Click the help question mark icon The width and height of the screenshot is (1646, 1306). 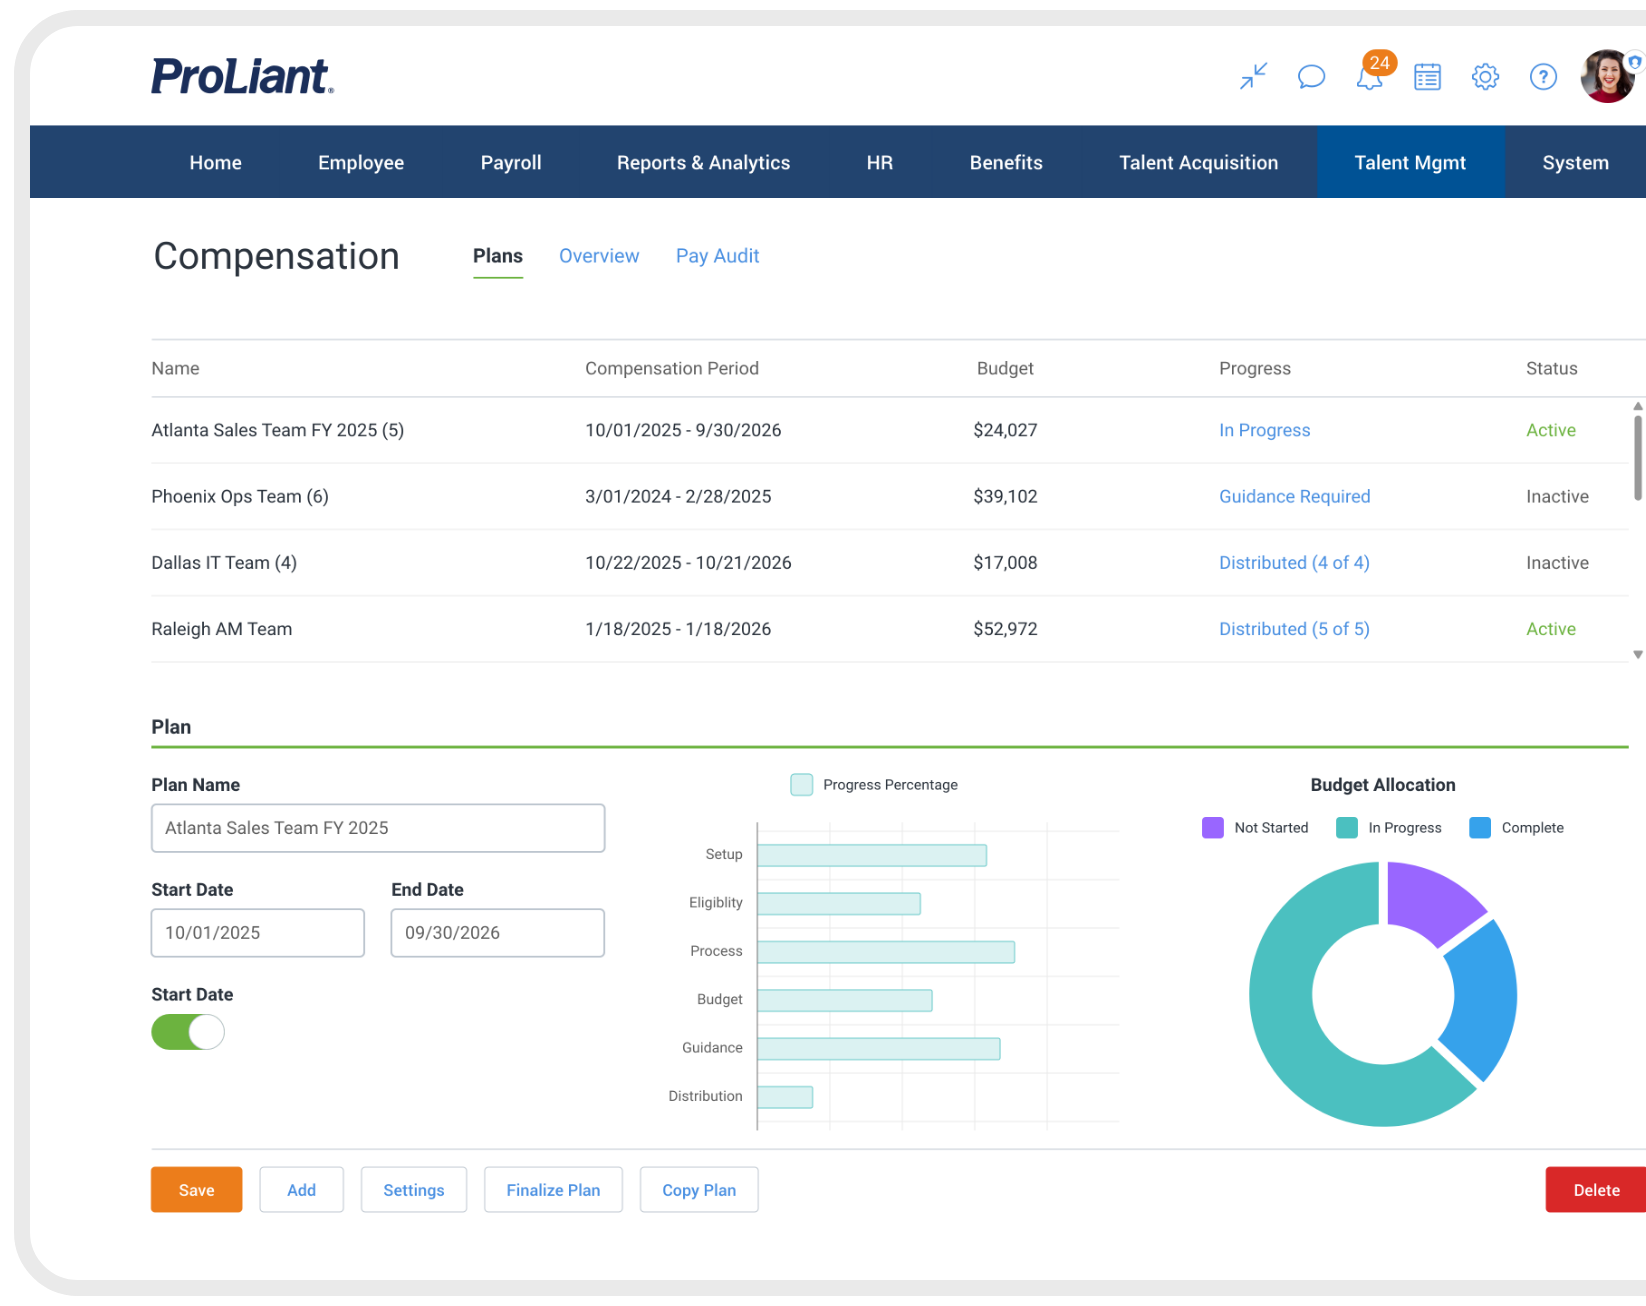coord(1543,76)
